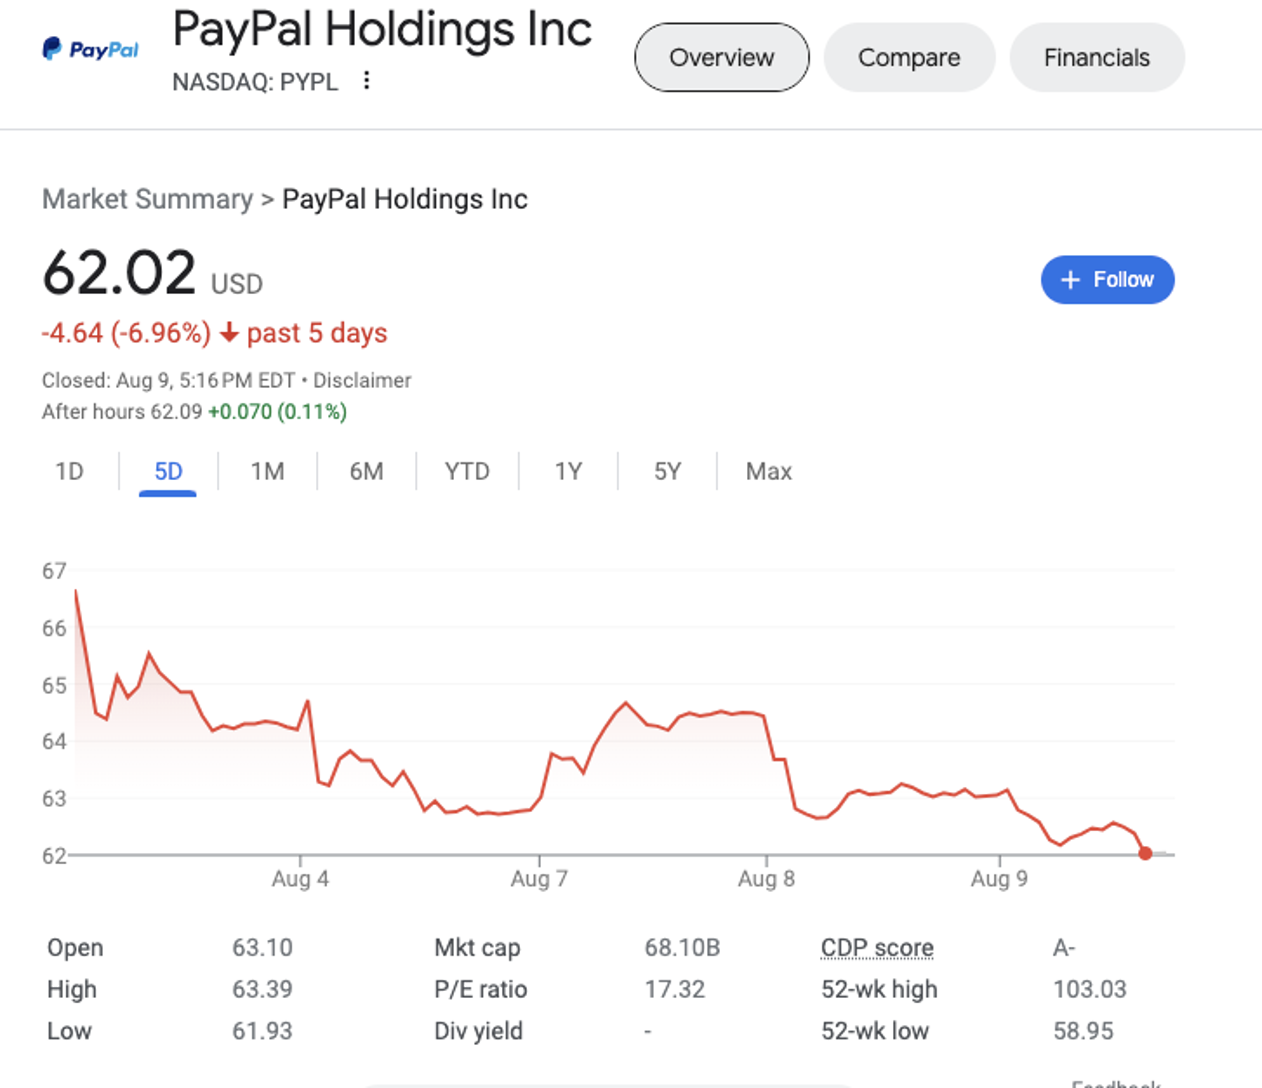This screenshot has width=1262, height=1088.
Task: Select the 1D time range
Action: point(69,471)
